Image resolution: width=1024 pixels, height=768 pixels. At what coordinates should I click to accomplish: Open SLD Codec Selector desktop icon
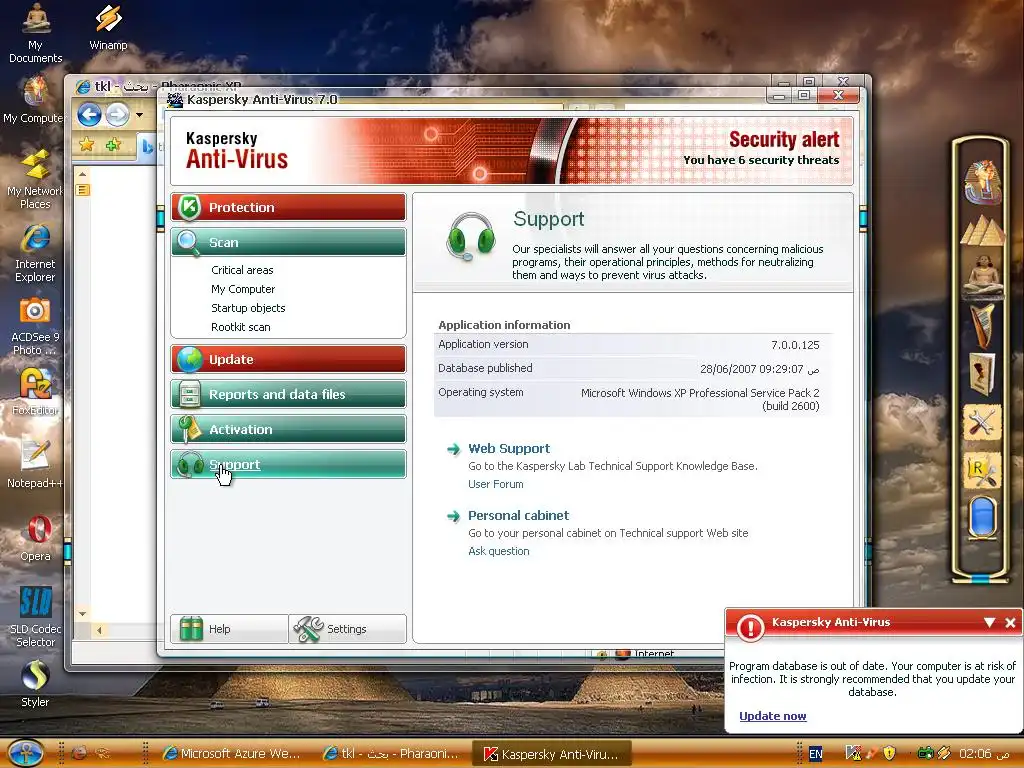tap(35, 617)
